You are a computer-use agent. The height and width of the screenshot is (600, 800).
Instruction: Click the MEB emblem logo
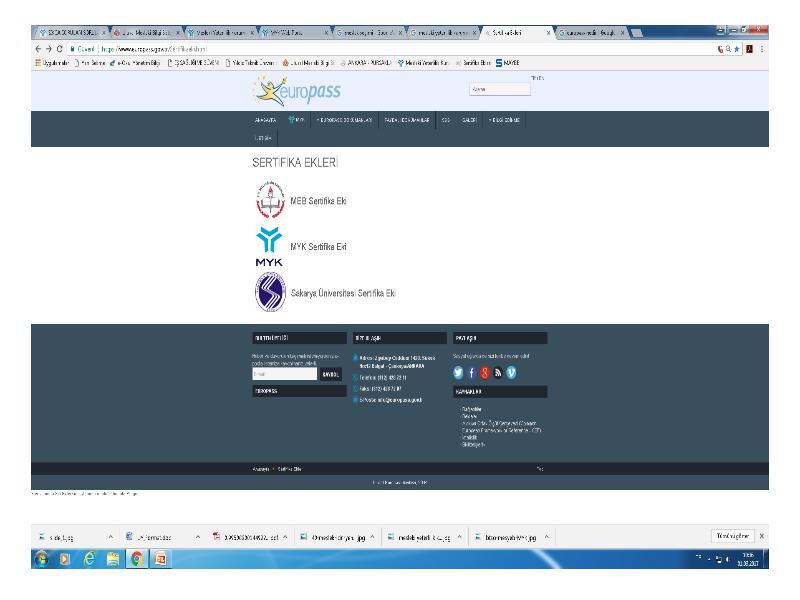[x=270, y=199]
